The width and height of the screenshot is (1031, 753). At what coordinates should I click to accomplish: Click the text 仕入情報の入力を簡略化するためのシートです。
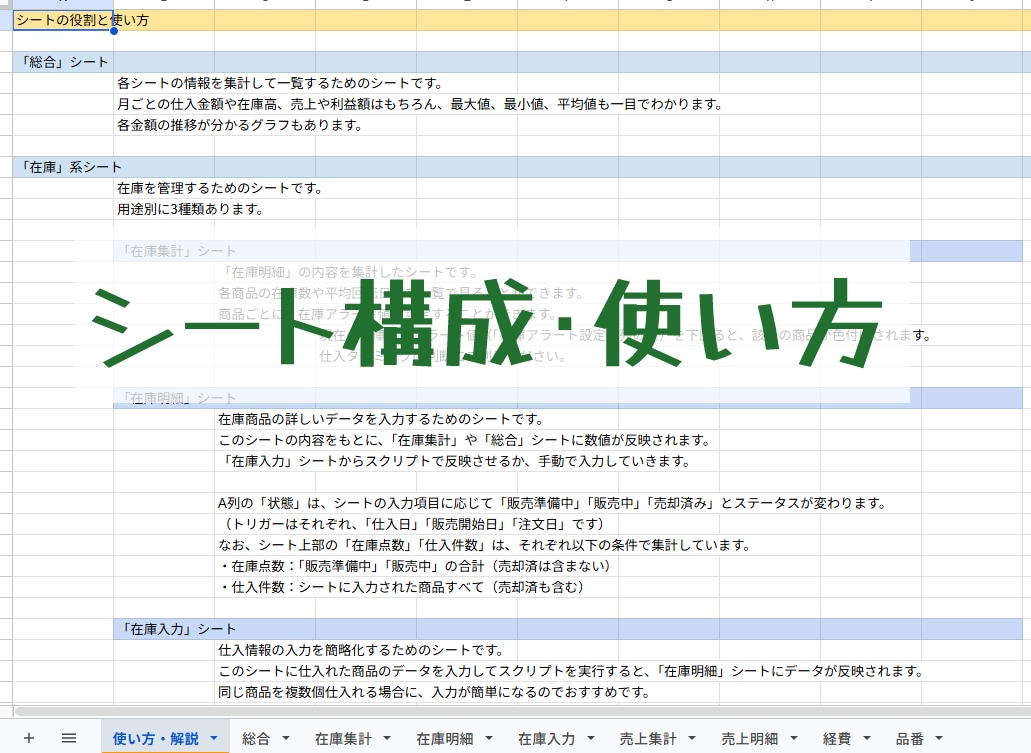[x=361, y=650]
